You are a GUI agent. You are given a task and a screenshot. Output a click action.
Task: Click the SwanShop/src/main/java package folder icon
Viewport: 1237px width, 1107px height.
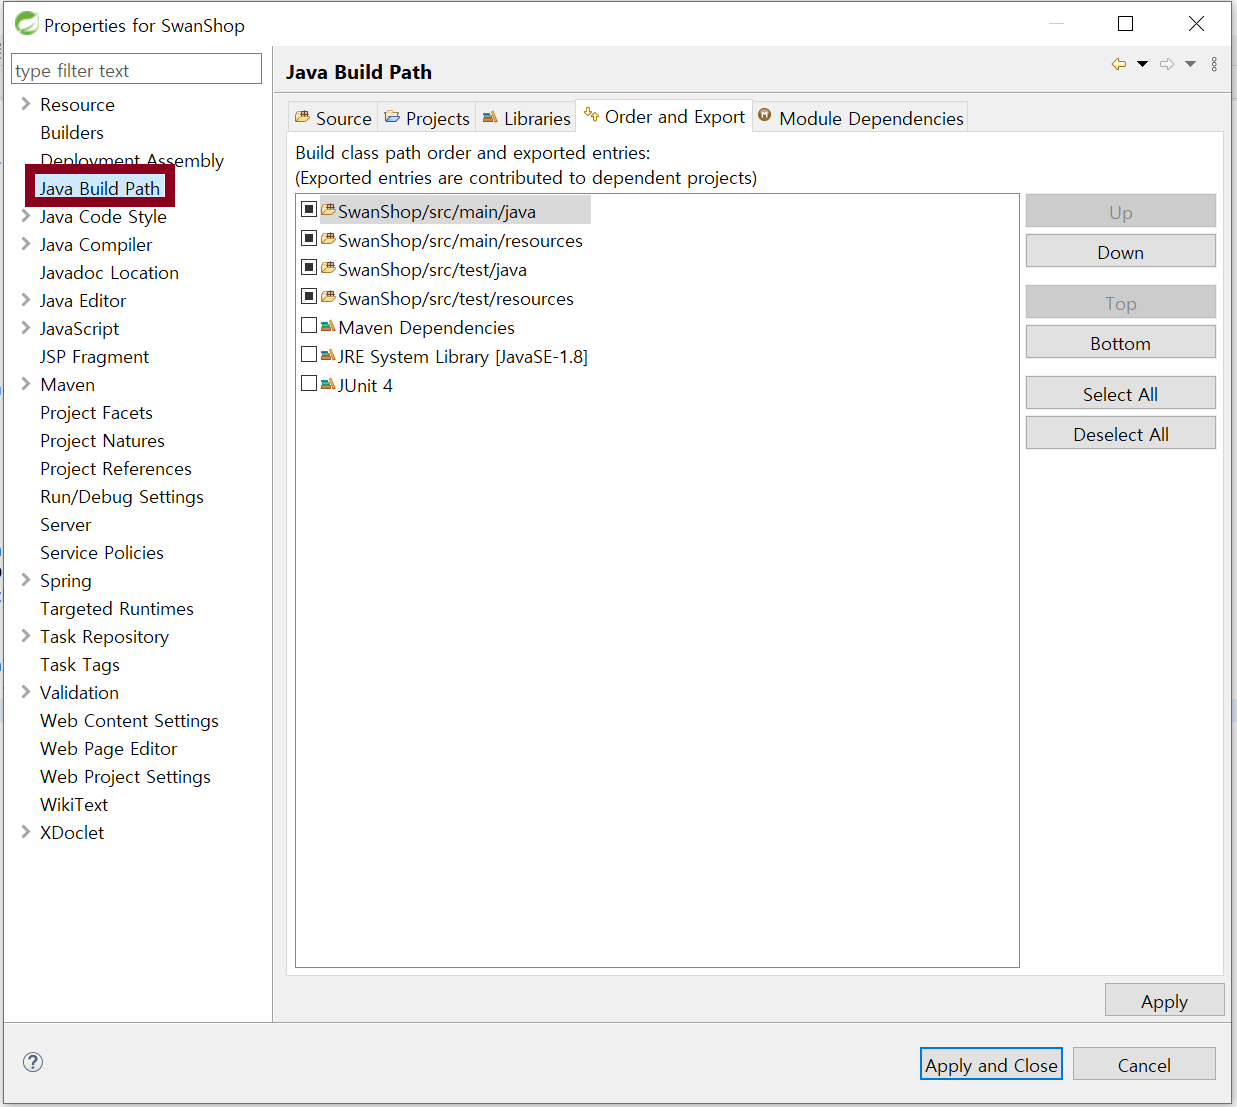point(328,210)
